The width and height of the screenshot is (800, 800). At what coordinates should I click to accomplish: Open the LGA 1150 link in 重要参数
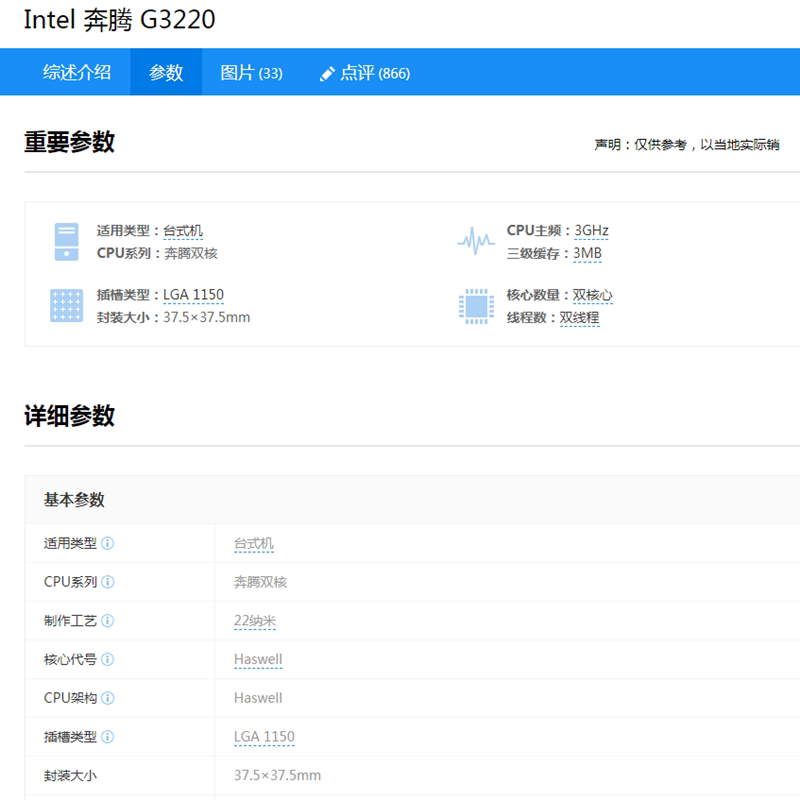coord(193,295)
